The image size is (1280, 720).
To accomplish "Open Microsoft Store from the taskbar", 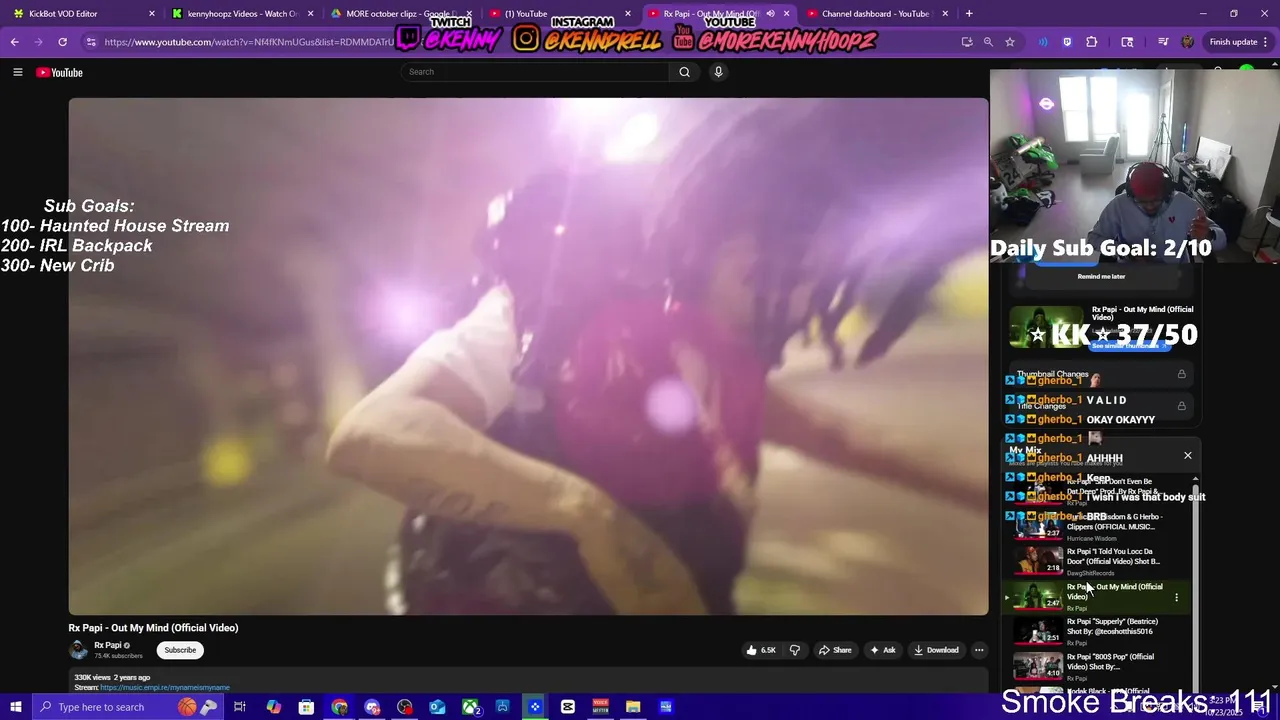I will coord(306,707).
